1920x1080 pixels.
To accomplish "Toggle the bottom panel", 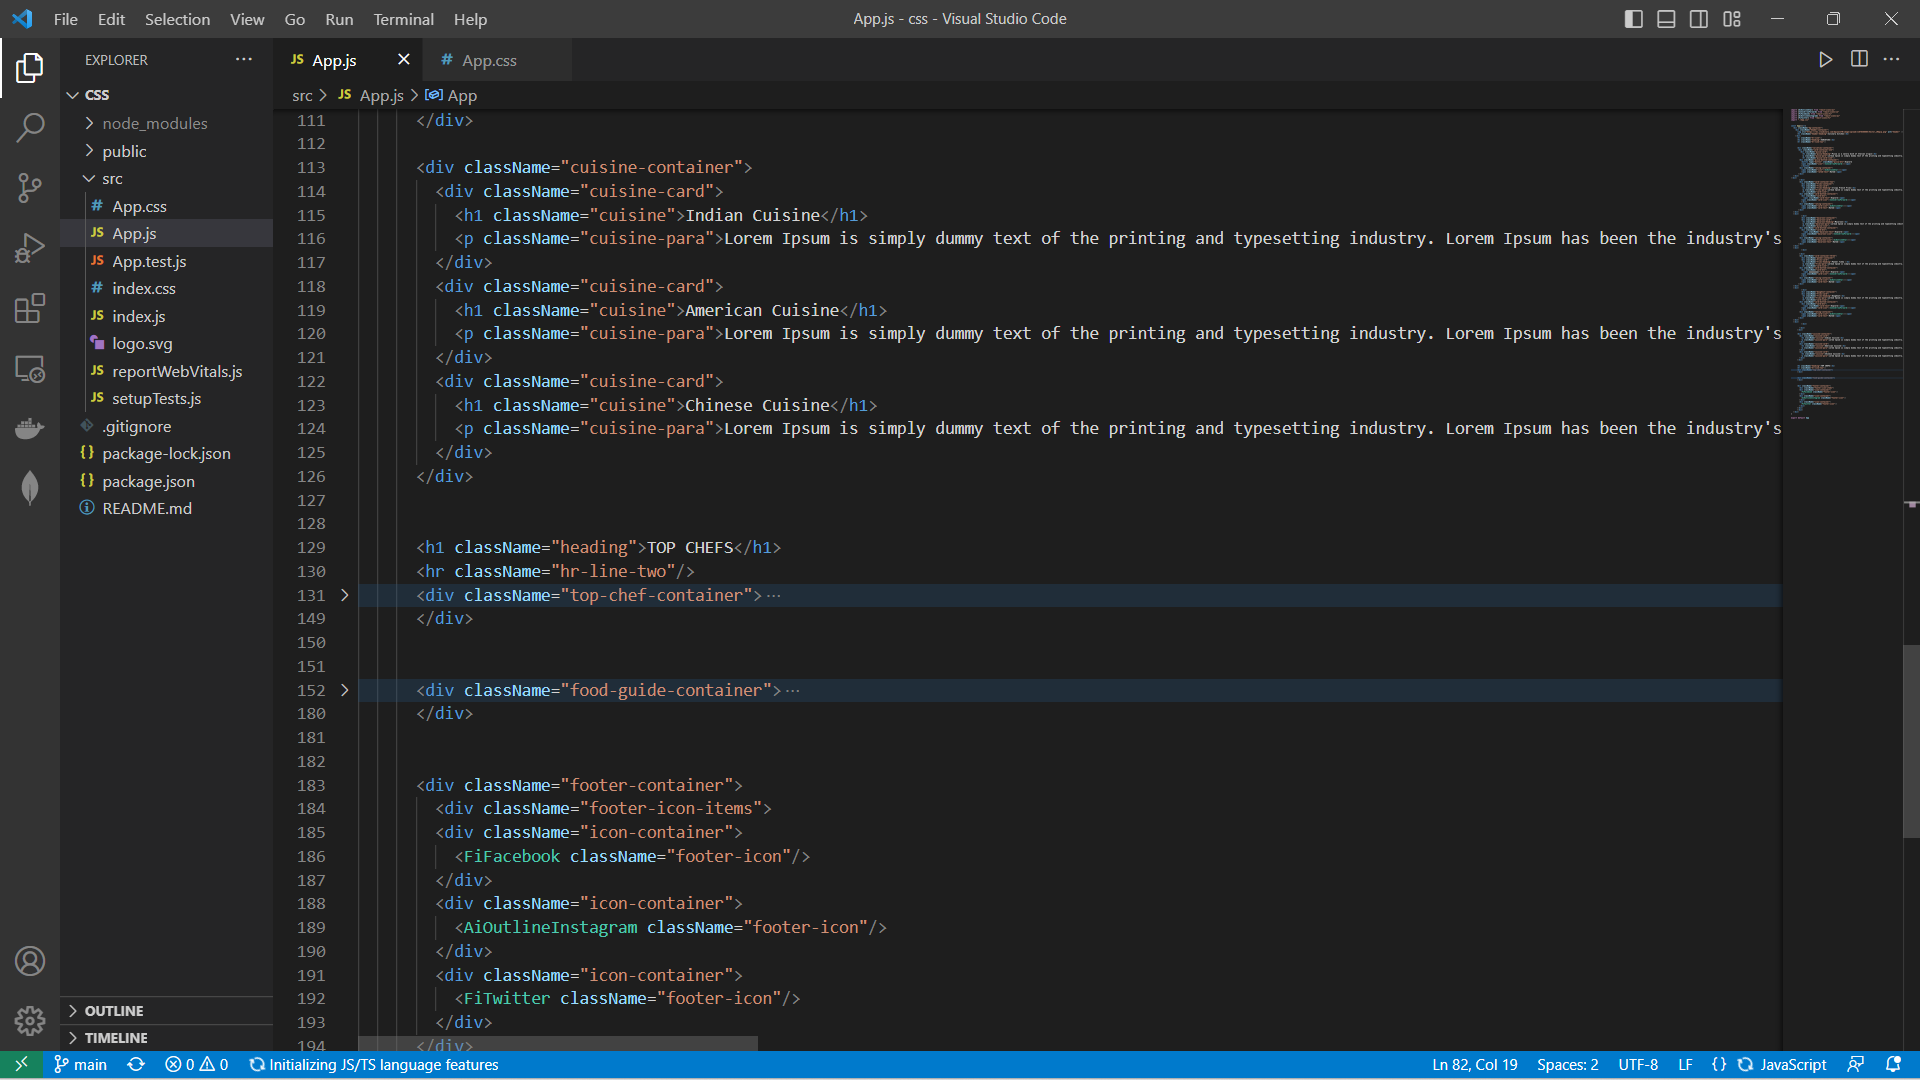I will (x=1665, y=18).
